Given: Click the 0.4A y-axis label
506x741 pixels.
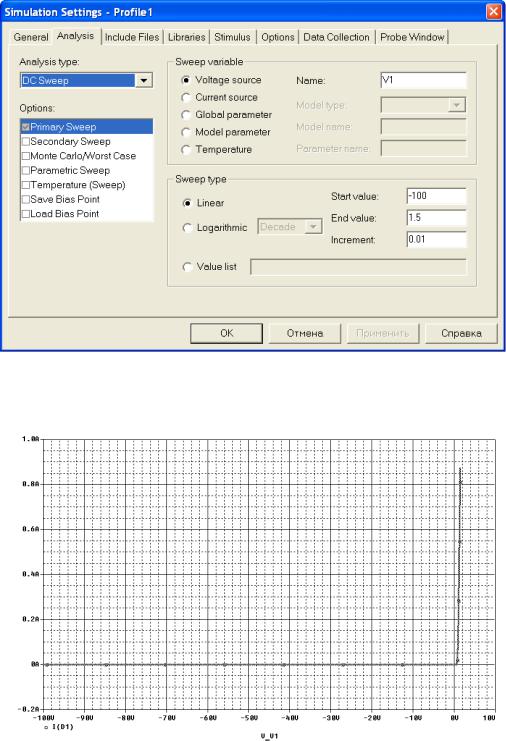Looking at the screenshot, I should (x=30, y=574).
